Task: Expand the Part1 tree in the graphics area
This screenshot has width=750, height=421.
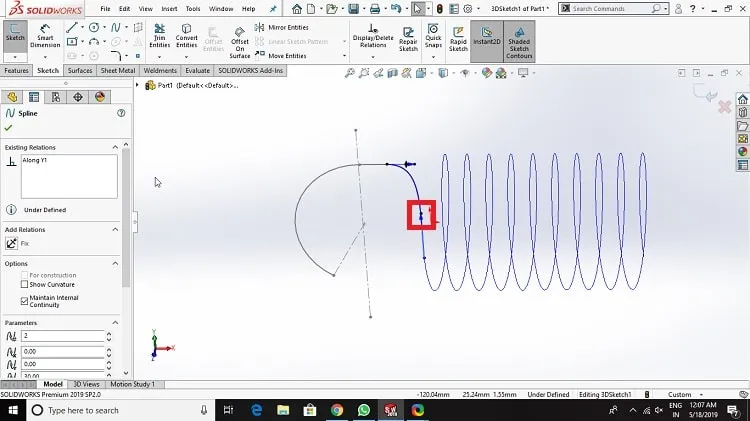Action: point(137,85)
